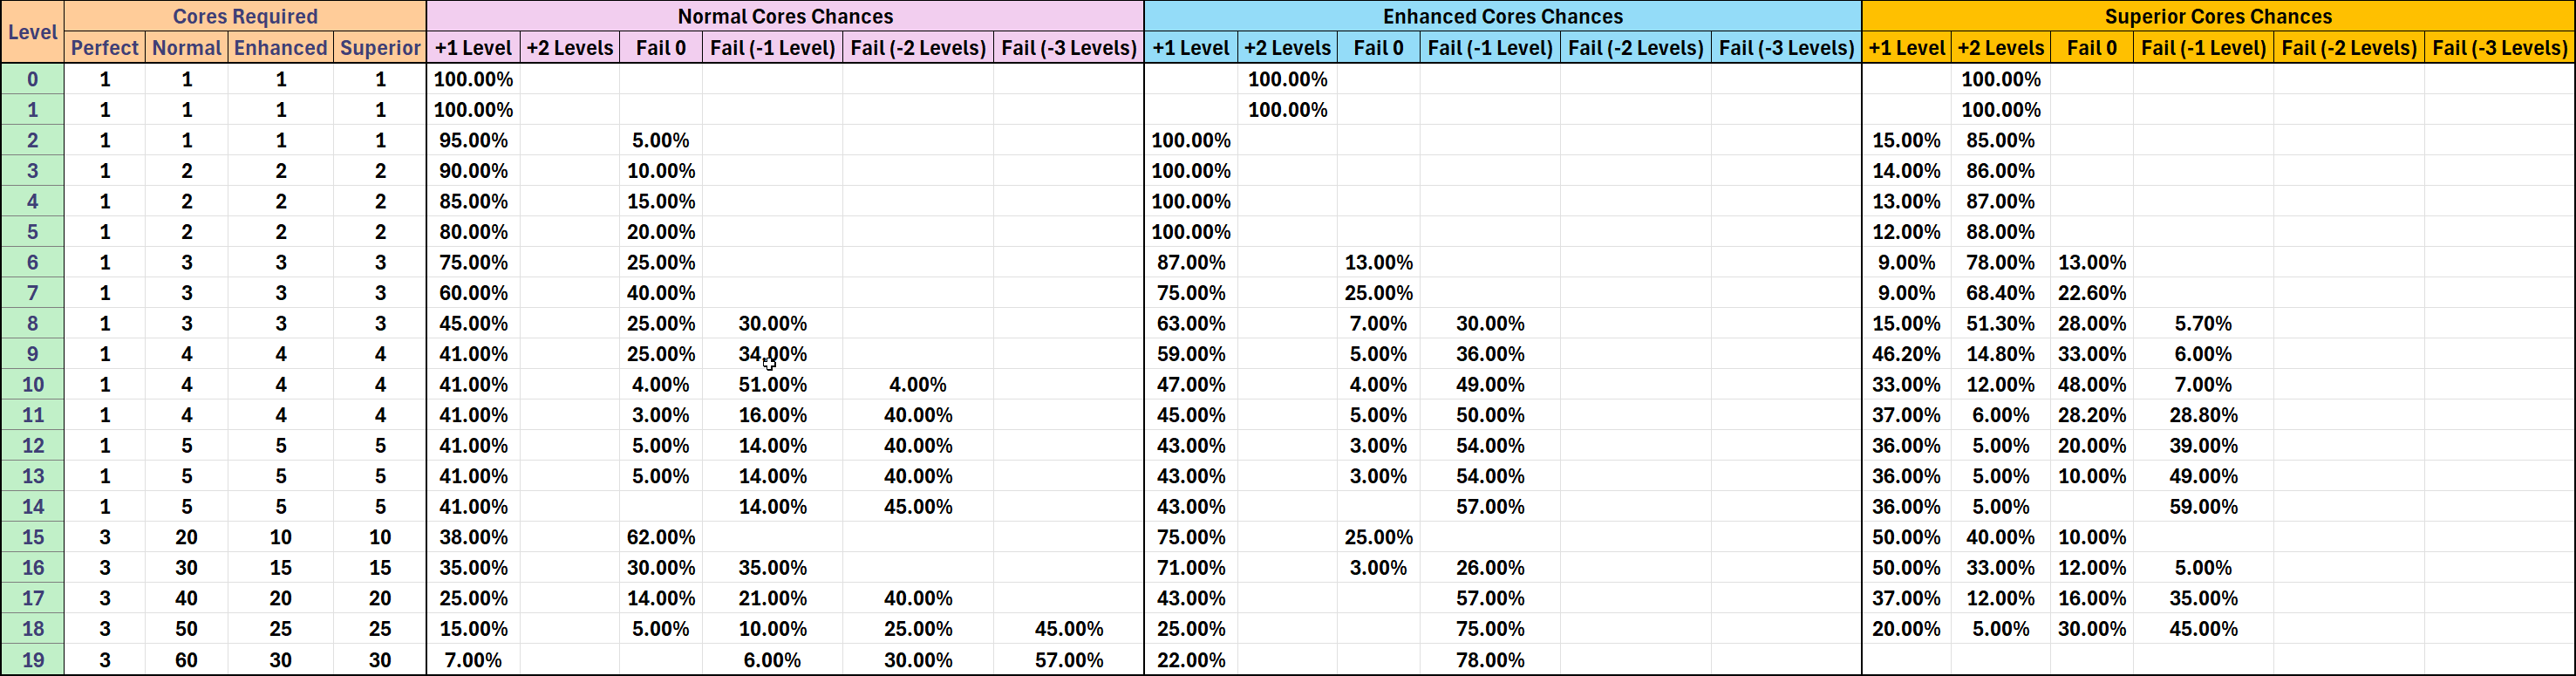
Task: Click the Superior column header under Cores Required
Action: 380,48
